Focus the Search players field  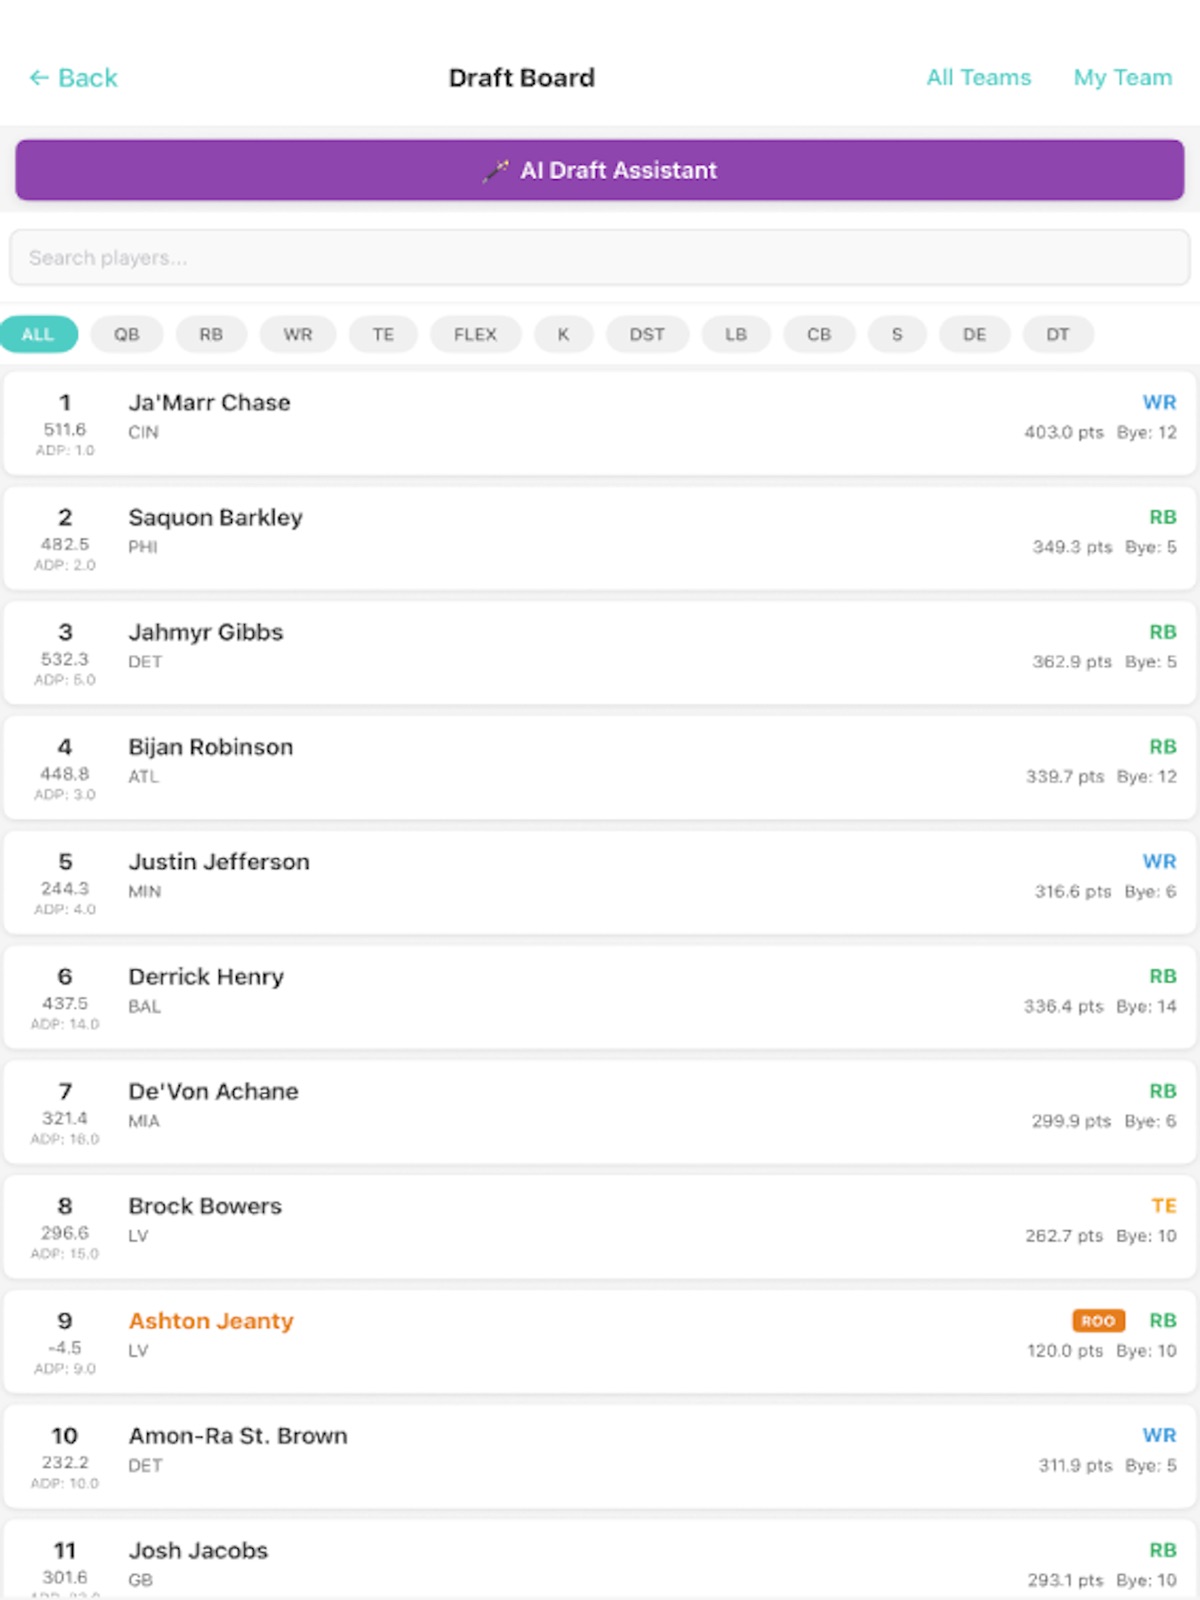pyautogui.click(x=600, y=258)
